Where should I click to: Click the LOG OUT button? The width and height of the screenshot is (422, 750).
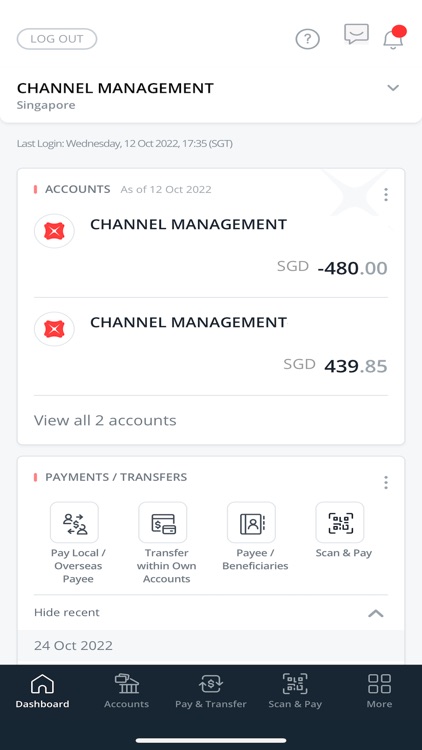click(57, 39)
